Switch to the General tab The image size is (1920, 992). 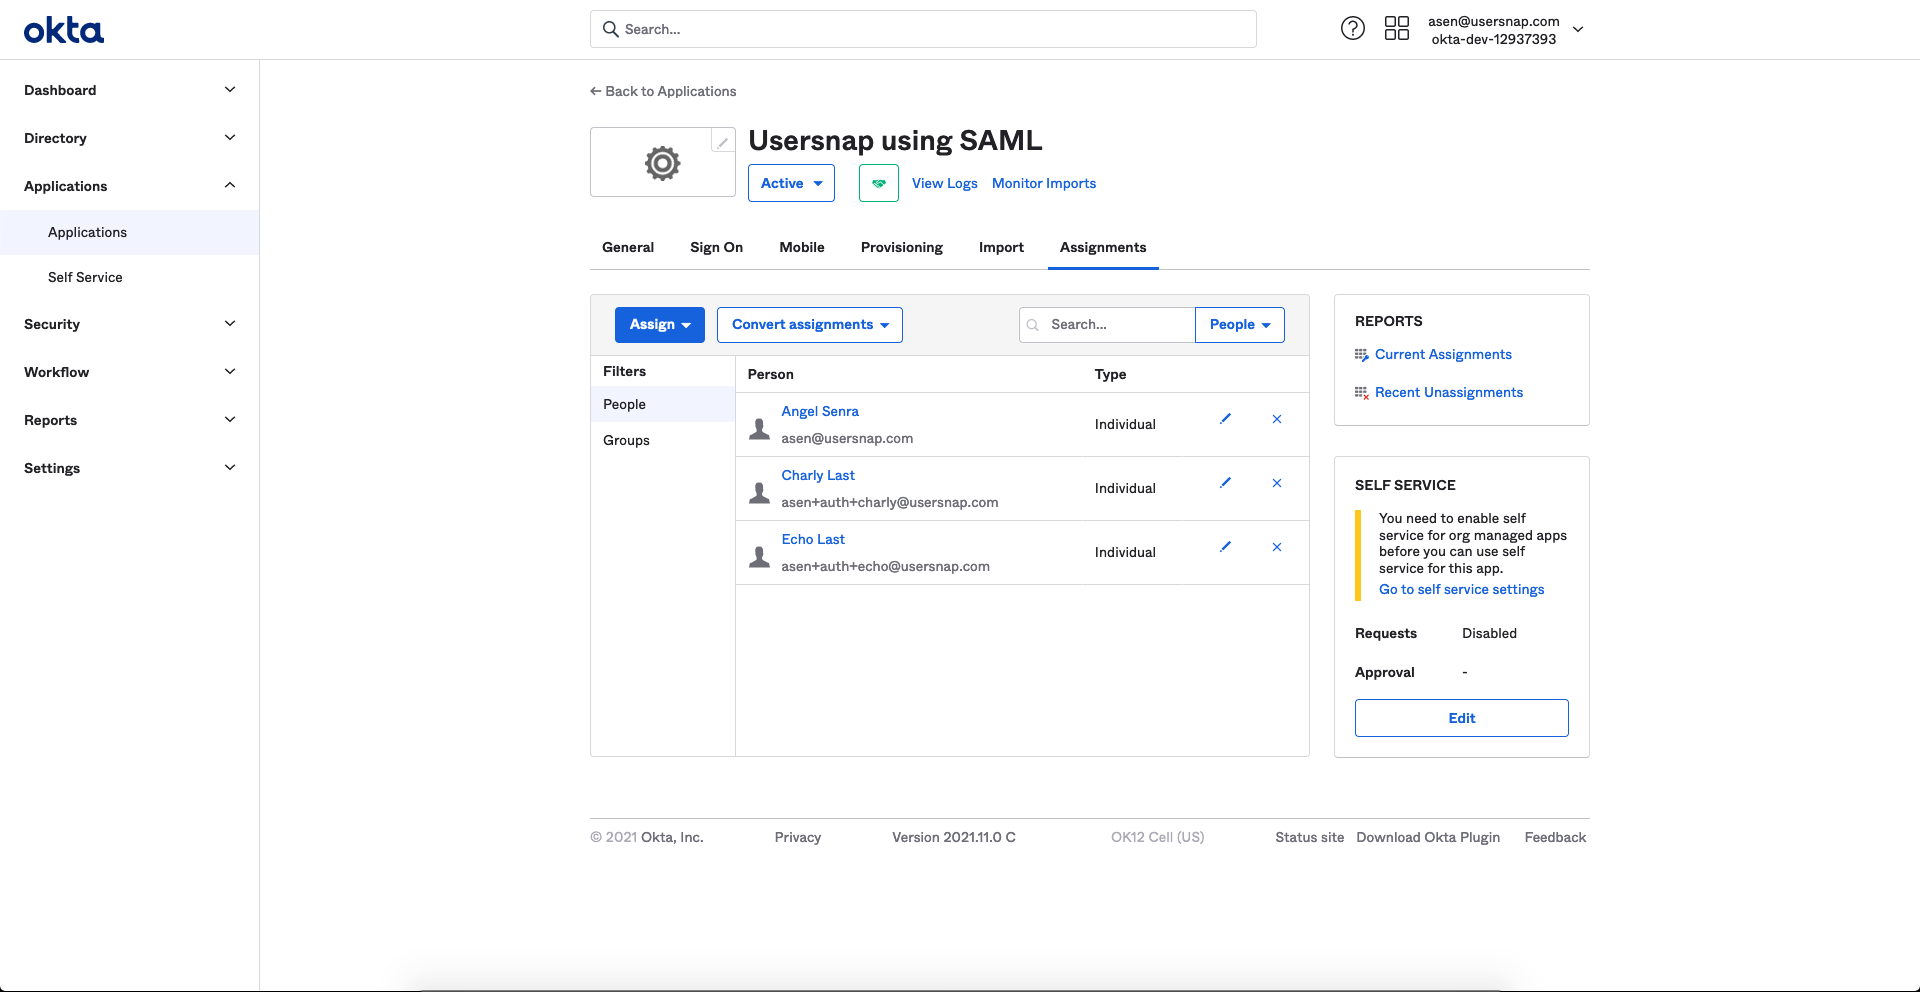(x=628, y=247)
